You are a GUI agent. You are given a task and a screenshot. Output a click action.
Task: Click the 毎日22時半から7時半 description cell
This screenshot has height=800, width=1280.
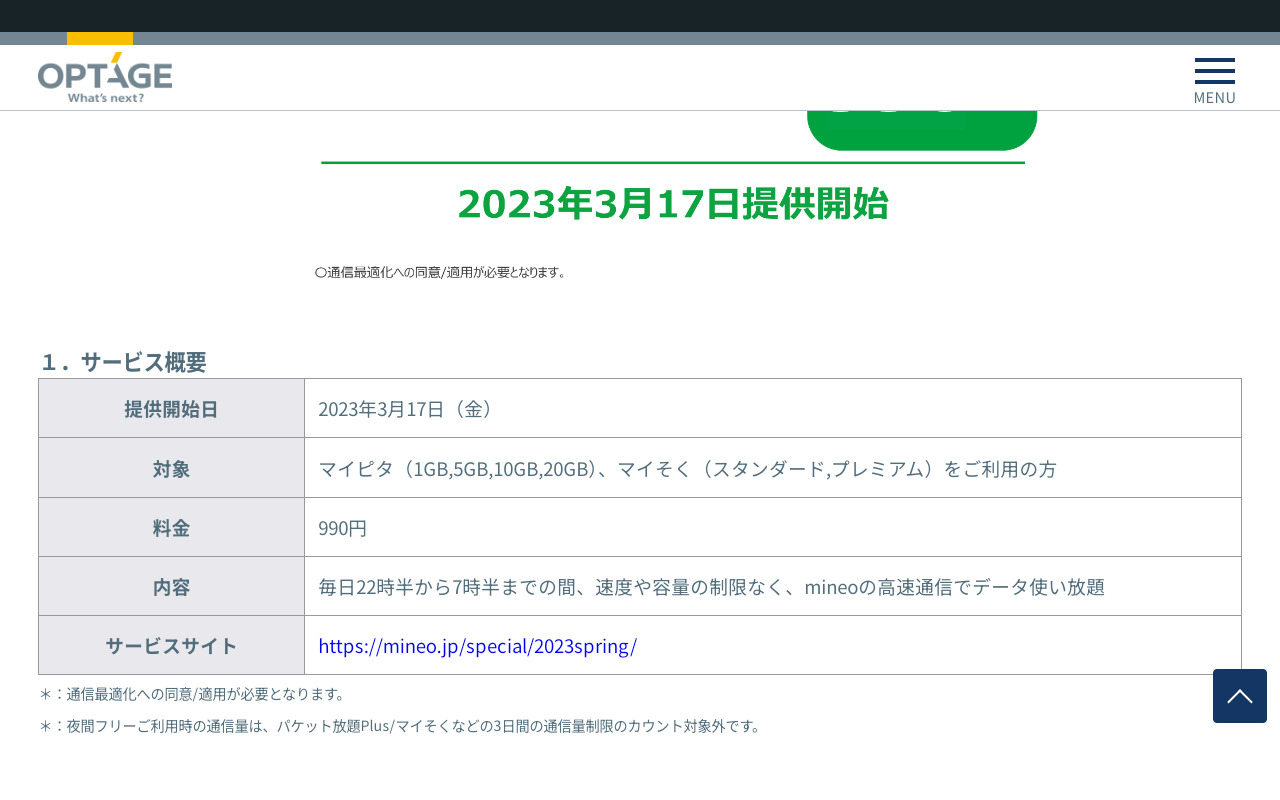tap(711, 587)
